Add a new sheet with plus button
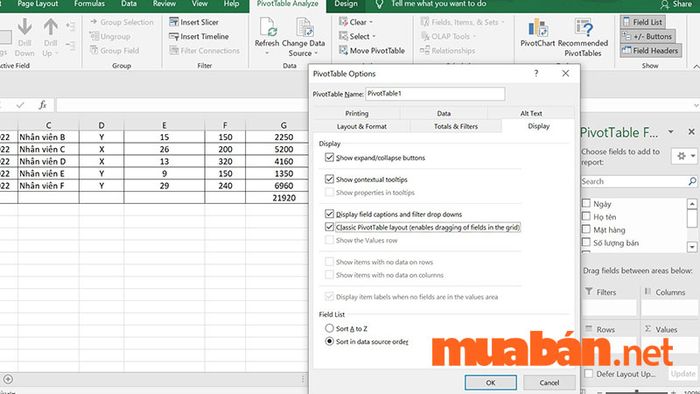This screenshot has width=700, height=394. click(8, 379)
